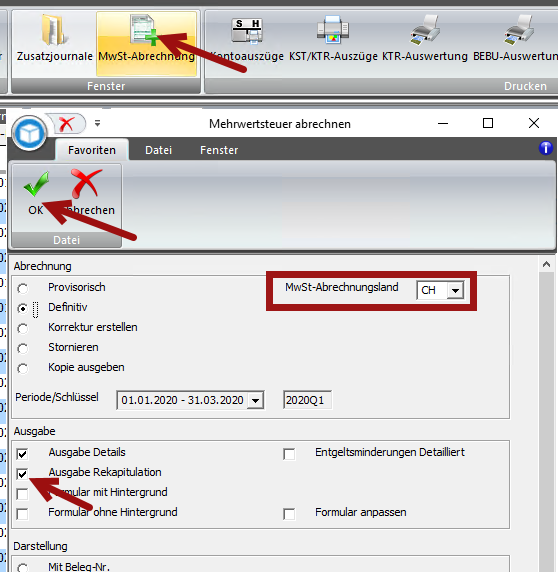Viewport: 558px width, 572px height.
Task: Enable Formular mit Hintergrund checkbox
Action: [x=22, y=494]
